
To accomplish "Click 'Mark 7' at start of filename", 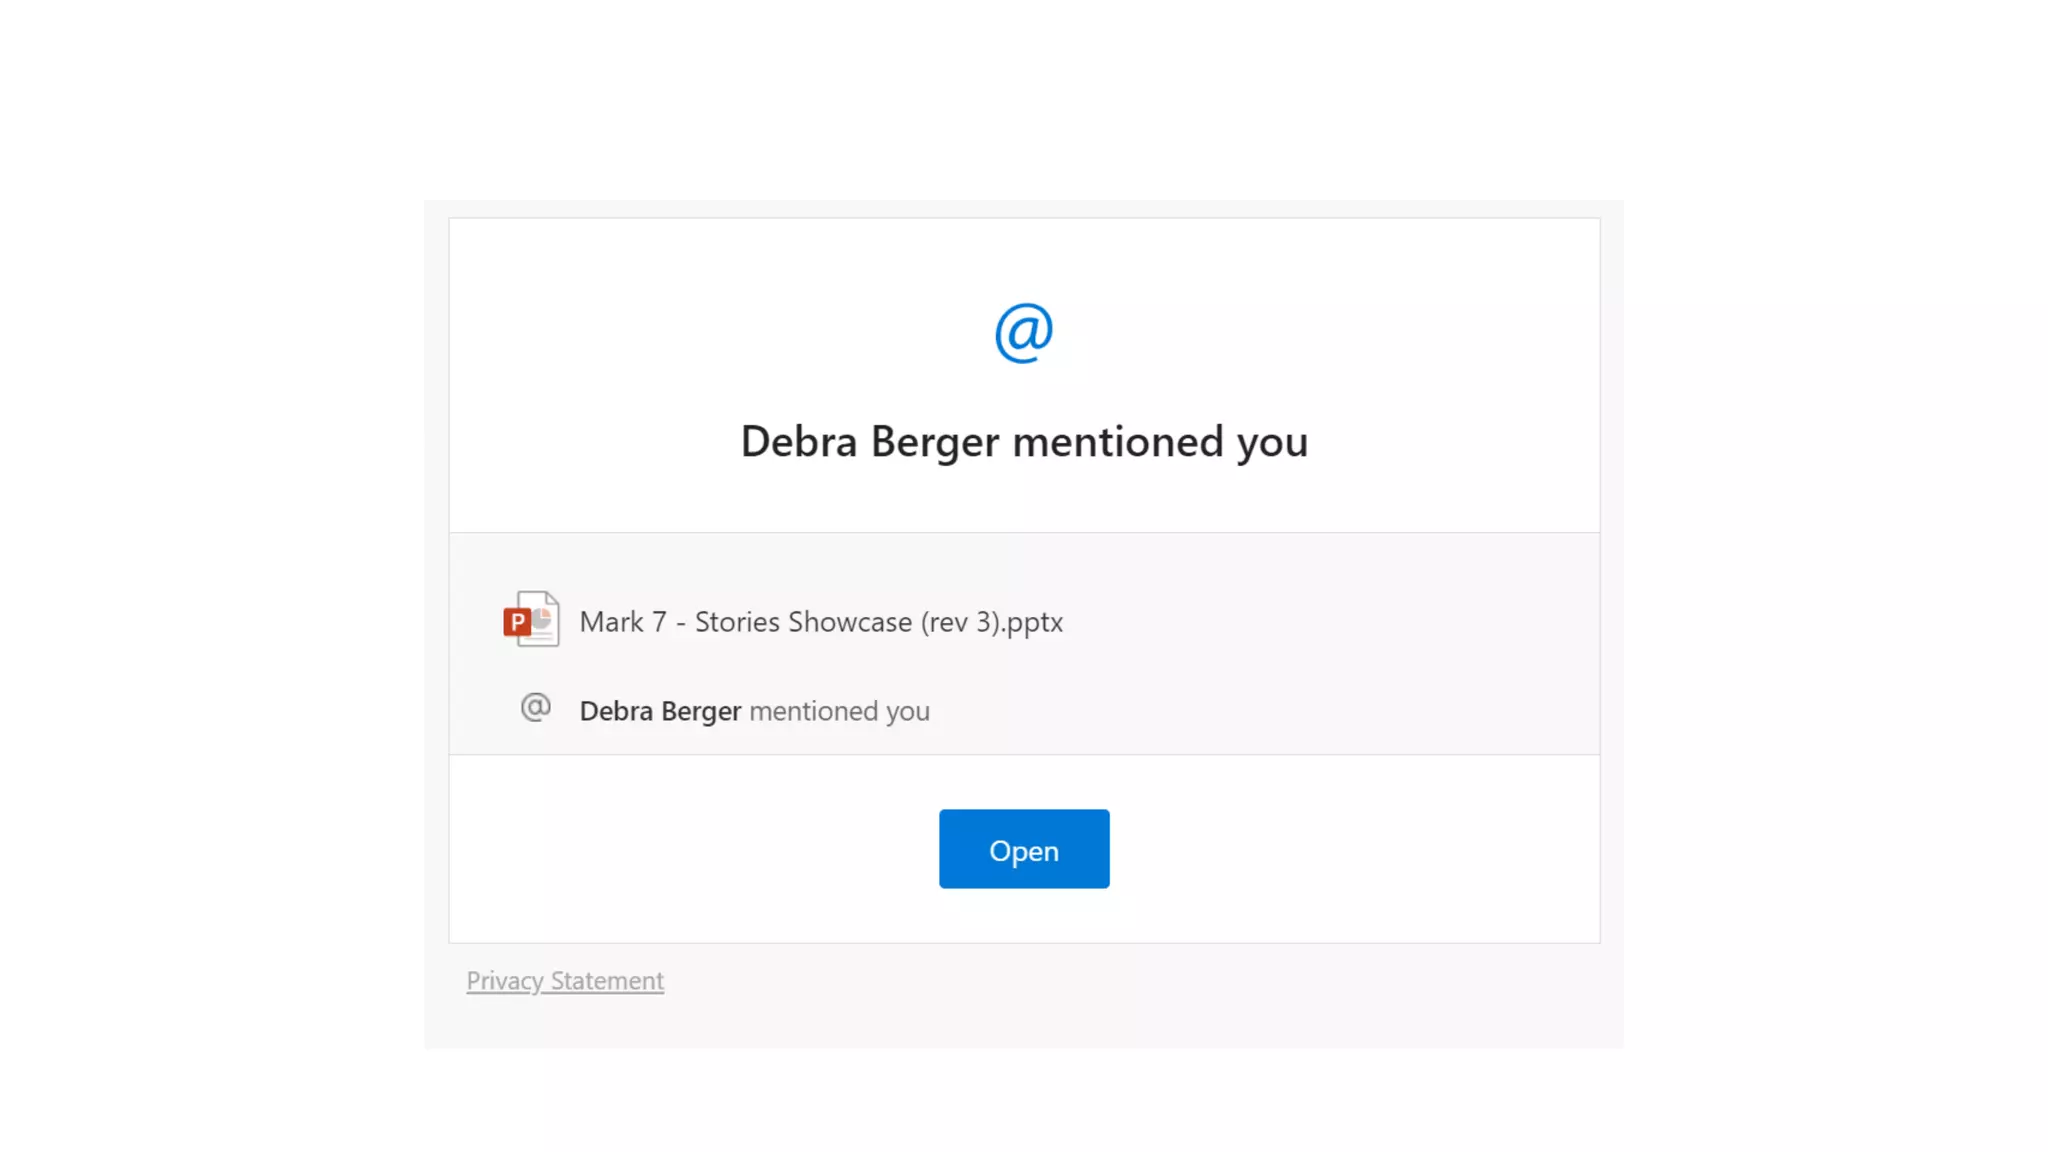I will 622,622.
